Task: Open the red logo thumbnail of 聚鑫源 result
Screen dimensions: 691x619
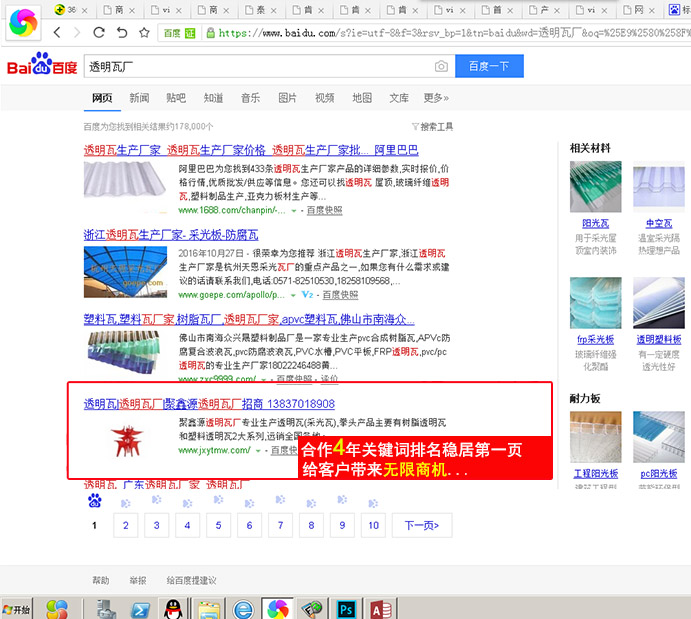Action: (127, 441)
